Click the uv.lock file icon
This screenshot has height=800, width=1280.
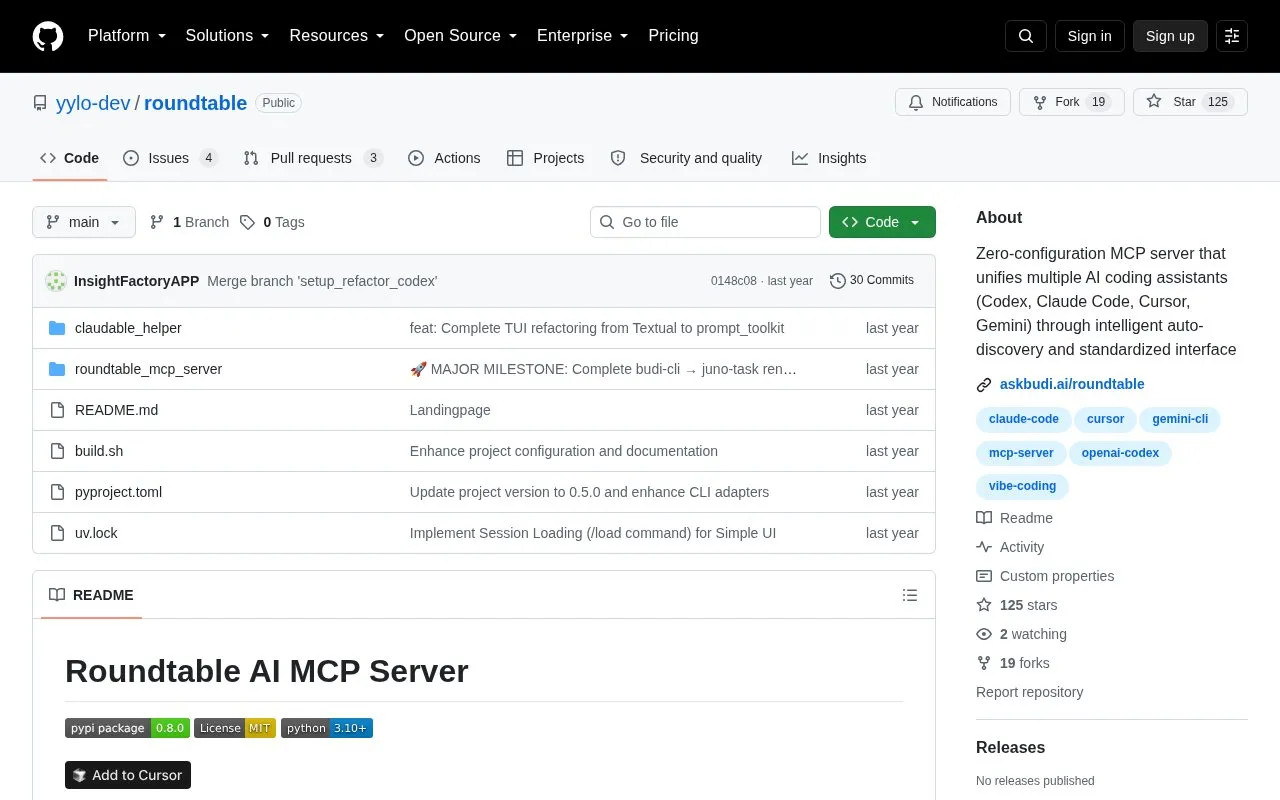click(57, 533)
